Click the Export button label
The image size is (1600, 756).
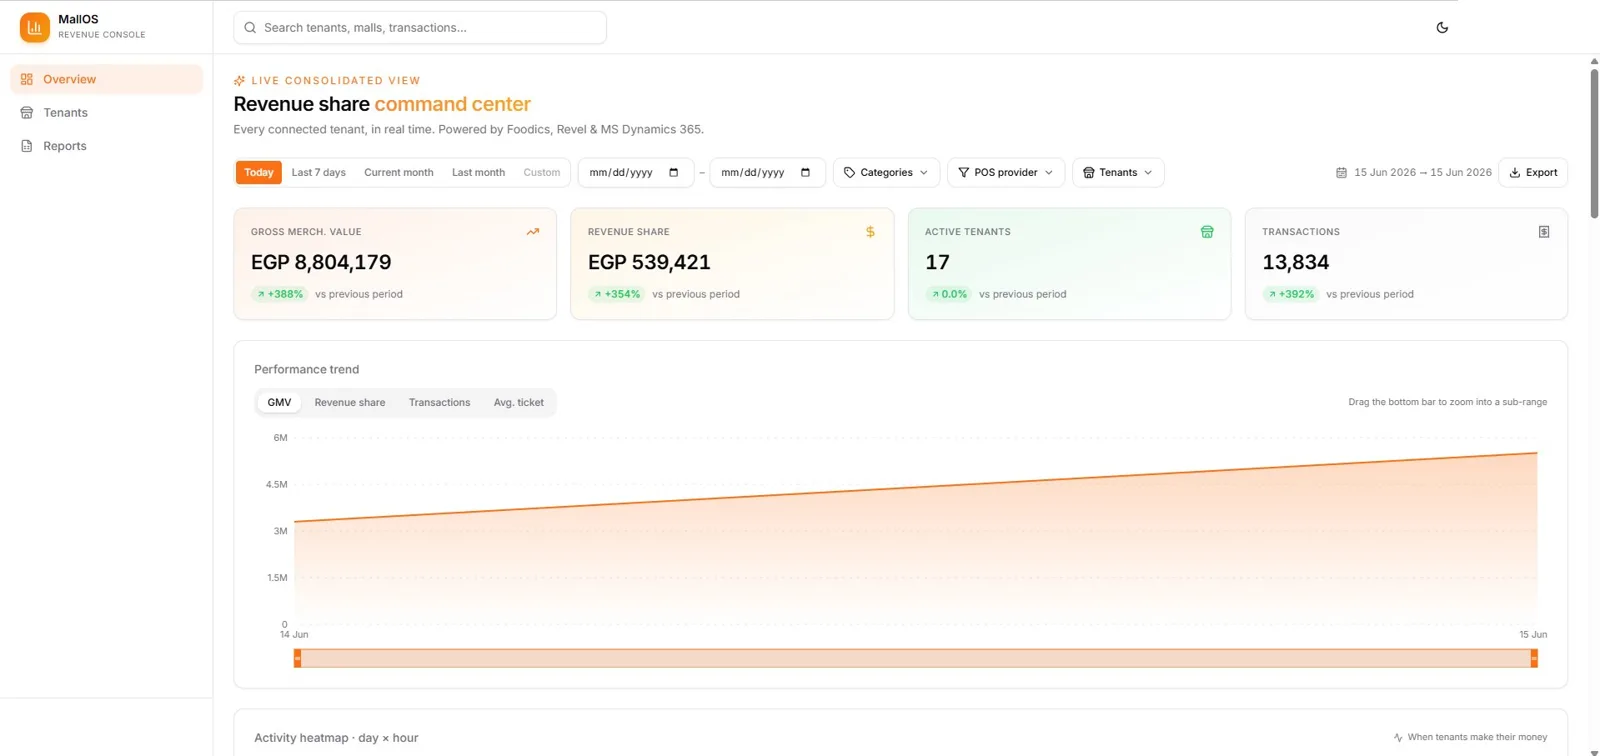(x=1541, y=172)
